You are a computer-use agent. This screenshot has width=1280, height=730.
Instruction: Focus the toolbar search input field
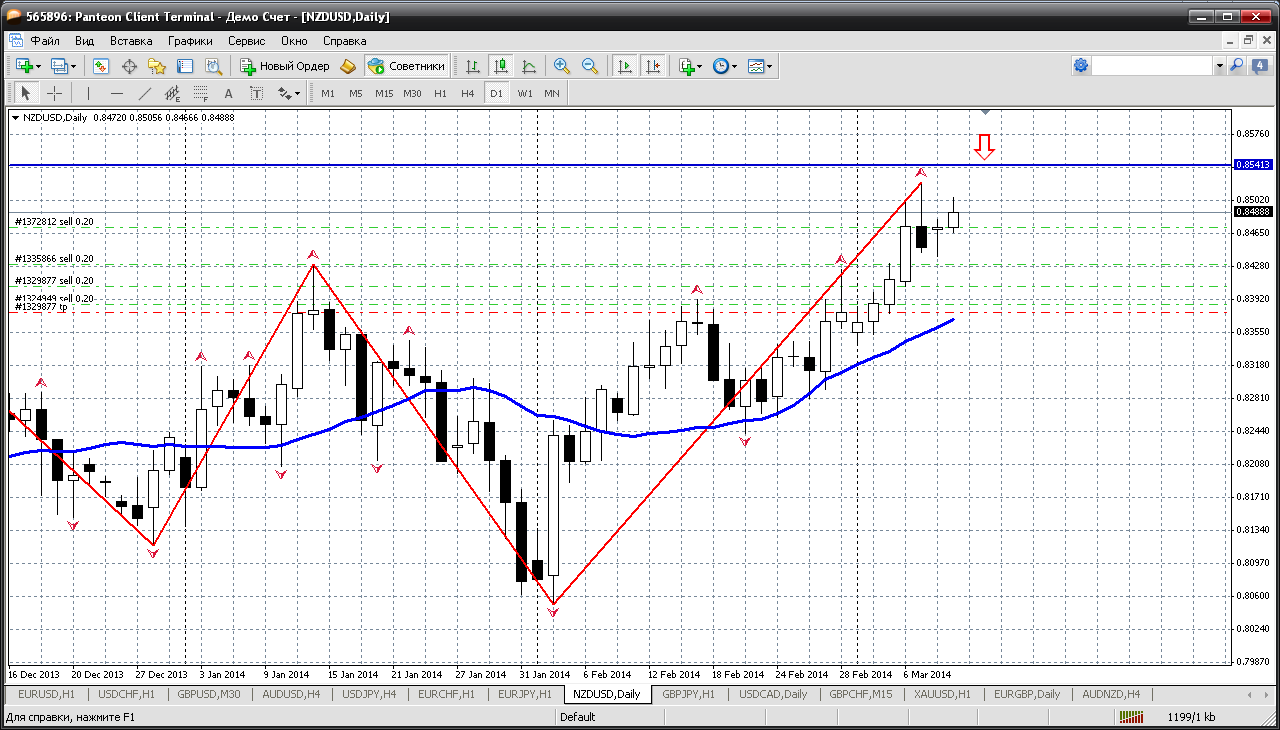click(x=1152, y=66)
